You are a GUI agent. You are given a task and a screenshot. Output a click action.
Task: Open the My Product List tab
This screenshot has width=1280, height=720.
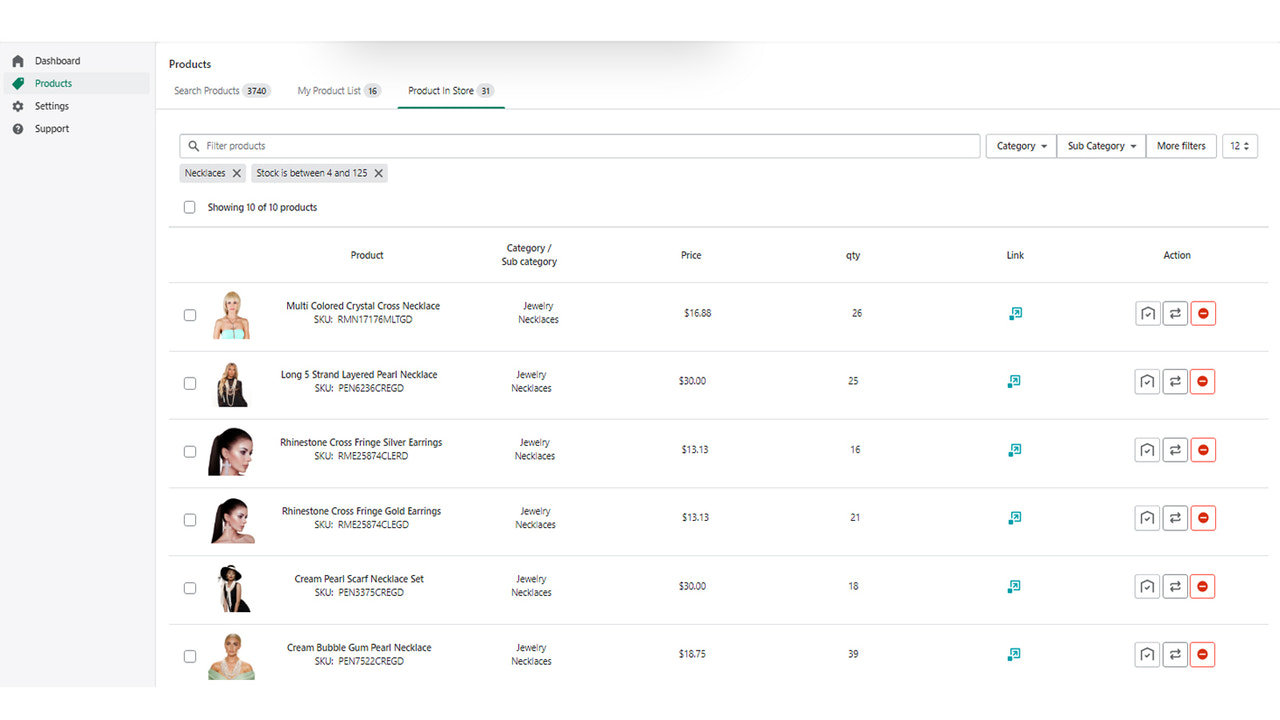338,90
